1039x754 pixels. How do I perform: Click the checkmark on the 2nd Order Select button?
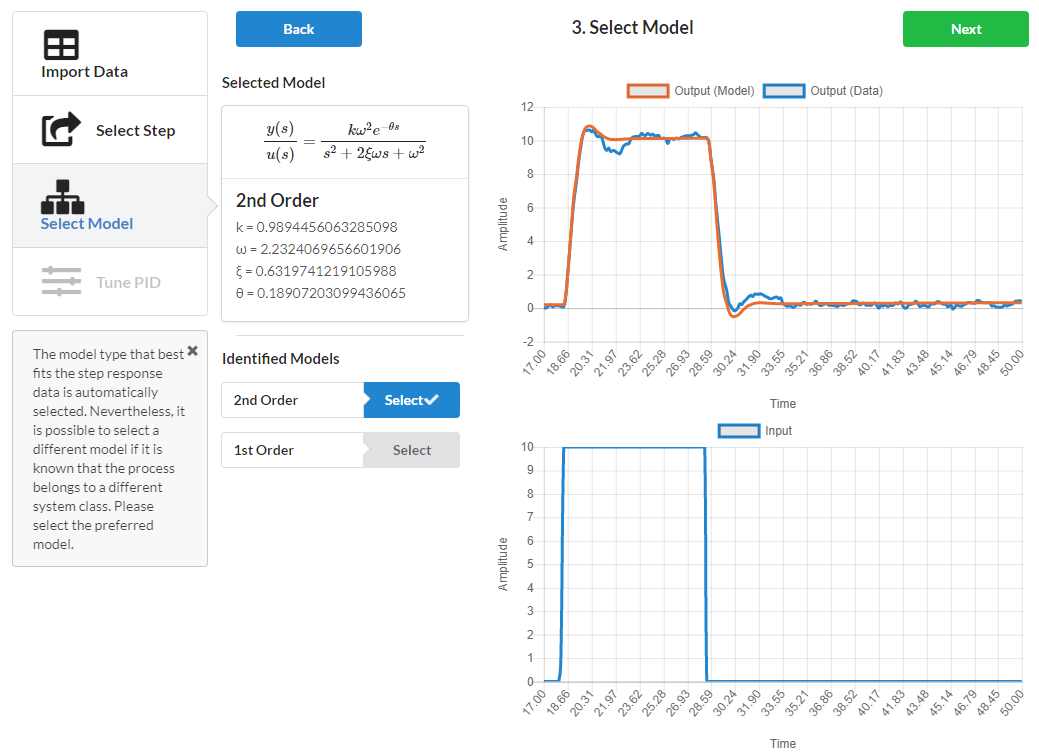pyautogui.click(x=431, y=399)
